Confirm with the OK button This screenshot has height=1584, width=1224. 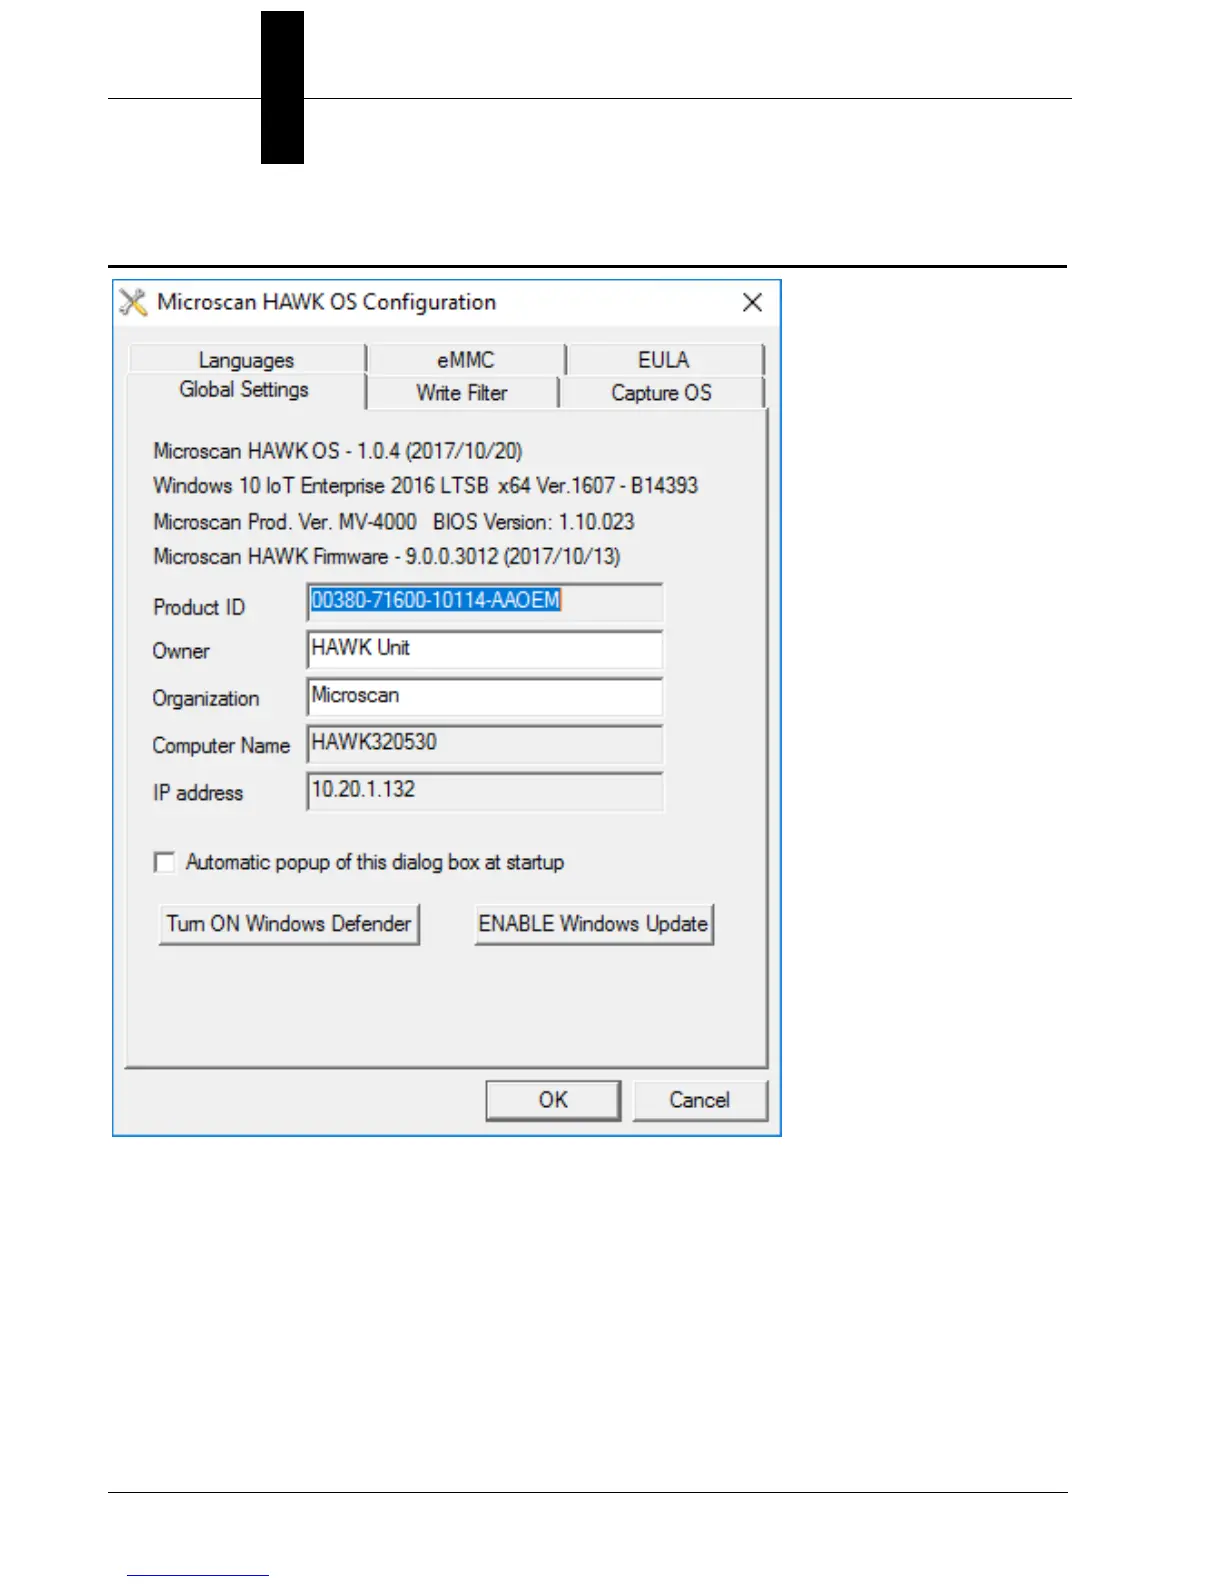[553, 1100]
